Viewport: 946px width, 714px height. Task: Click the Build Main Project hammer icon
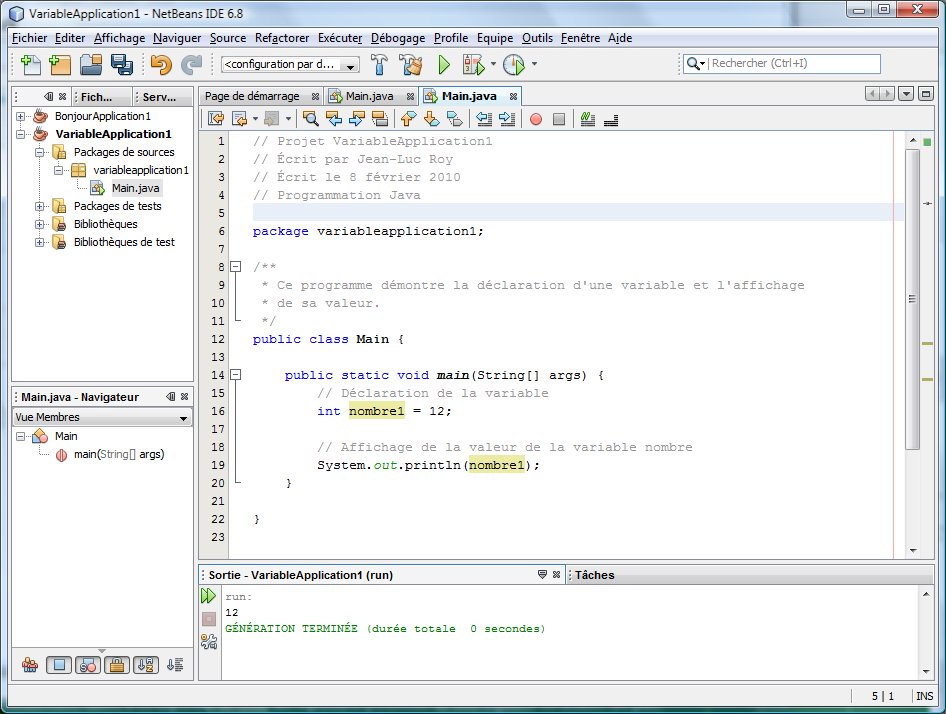[x=379, y=64]
